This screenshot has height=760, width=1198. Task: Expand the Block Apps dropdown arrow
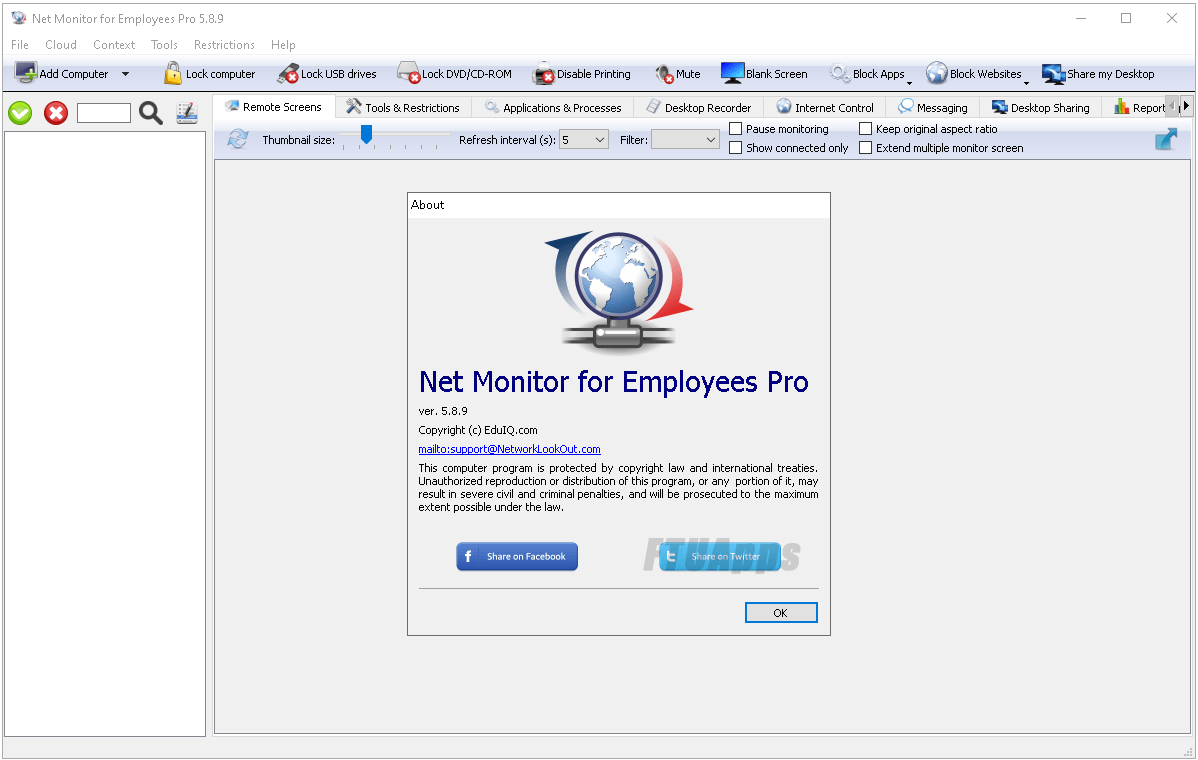(909, 82)
